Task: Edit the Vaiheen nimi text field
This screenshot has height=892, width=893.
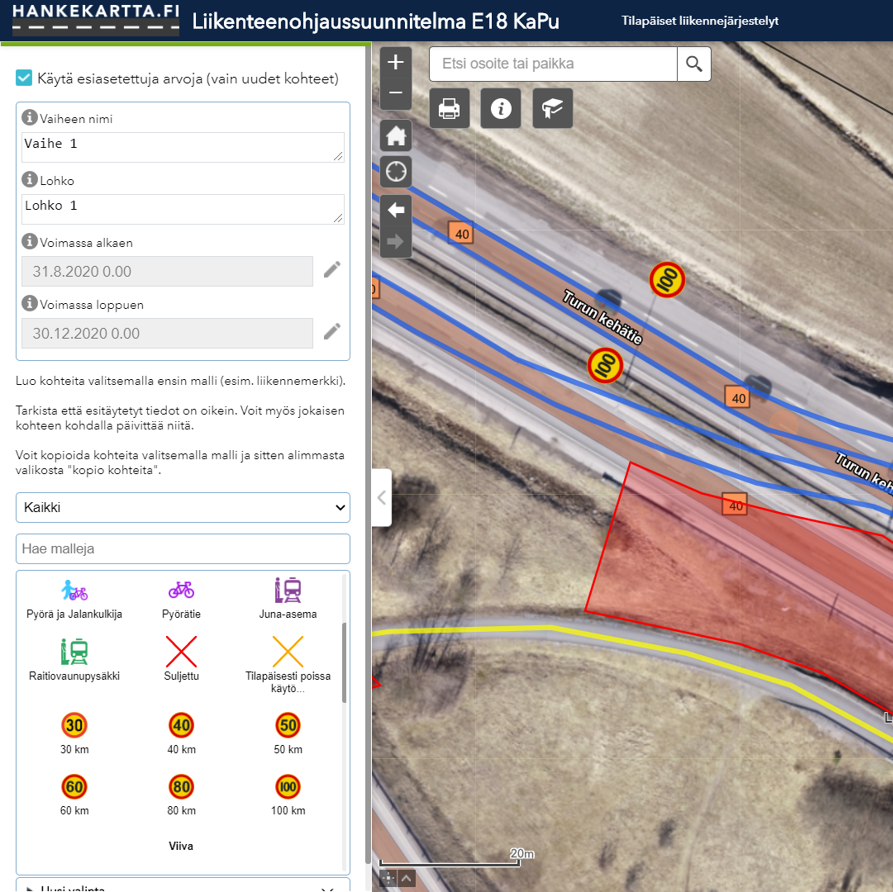Action: pyautogui.click(x=183, y=148)
